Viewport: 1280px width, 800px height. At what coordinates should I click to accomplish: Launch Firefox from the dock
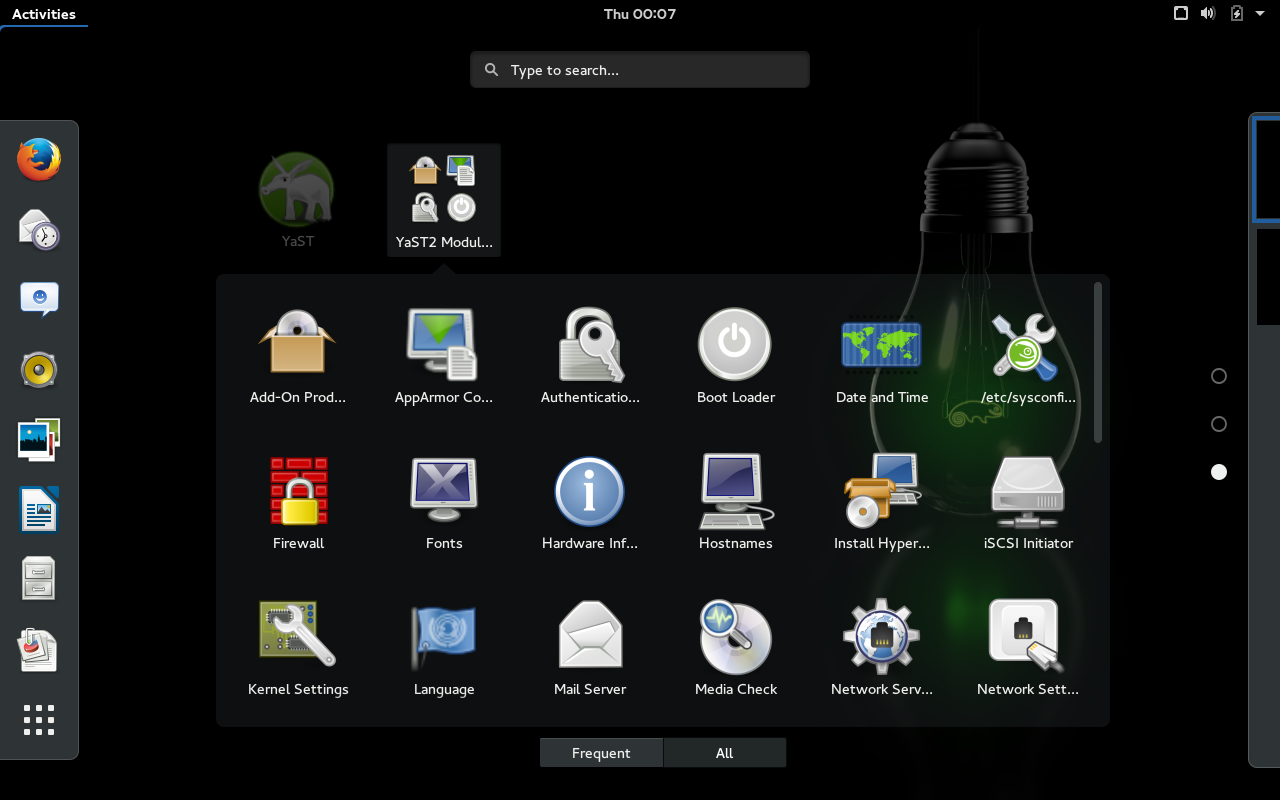coord(39,160)
